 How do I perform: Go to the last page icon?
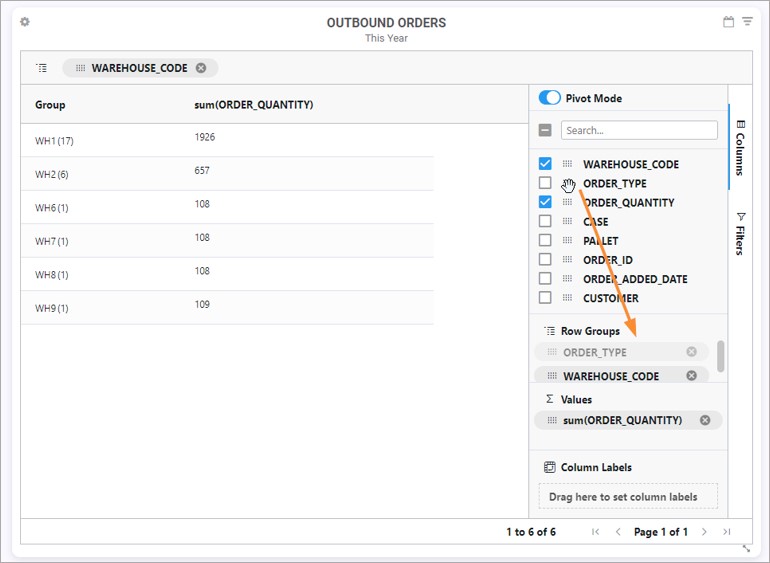click(x=726, y=532)
